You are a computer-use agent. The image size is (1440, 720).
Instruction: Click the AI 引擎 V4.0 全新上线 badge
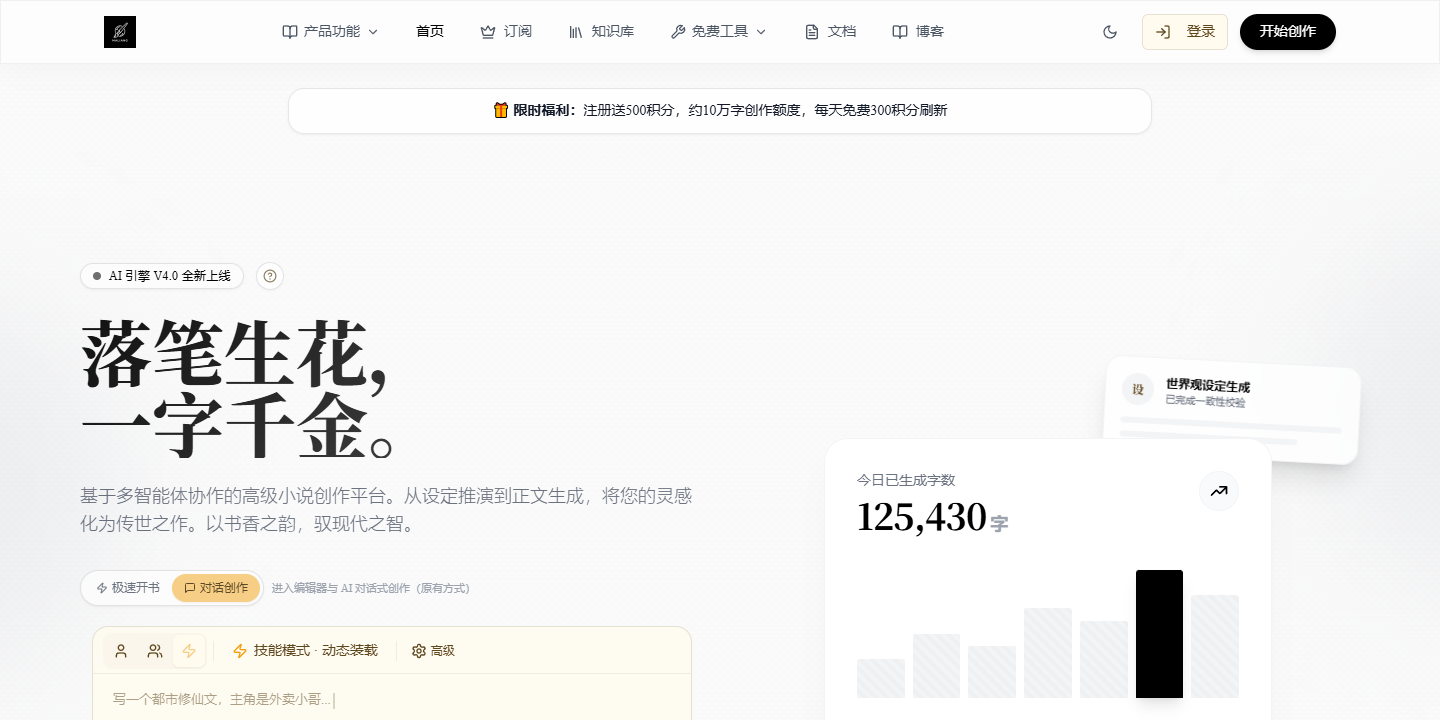coord(162,276)
